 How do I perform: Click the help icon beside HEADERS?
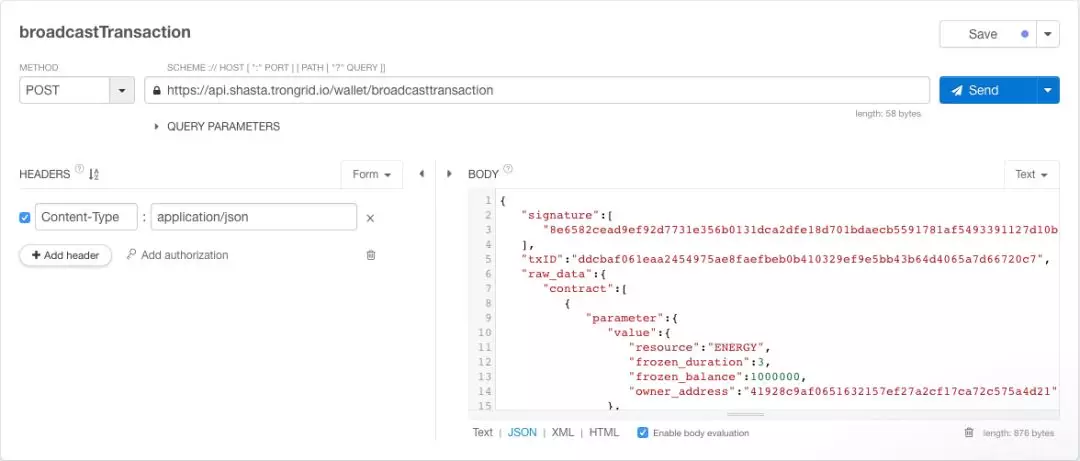[x=79, y=170]
